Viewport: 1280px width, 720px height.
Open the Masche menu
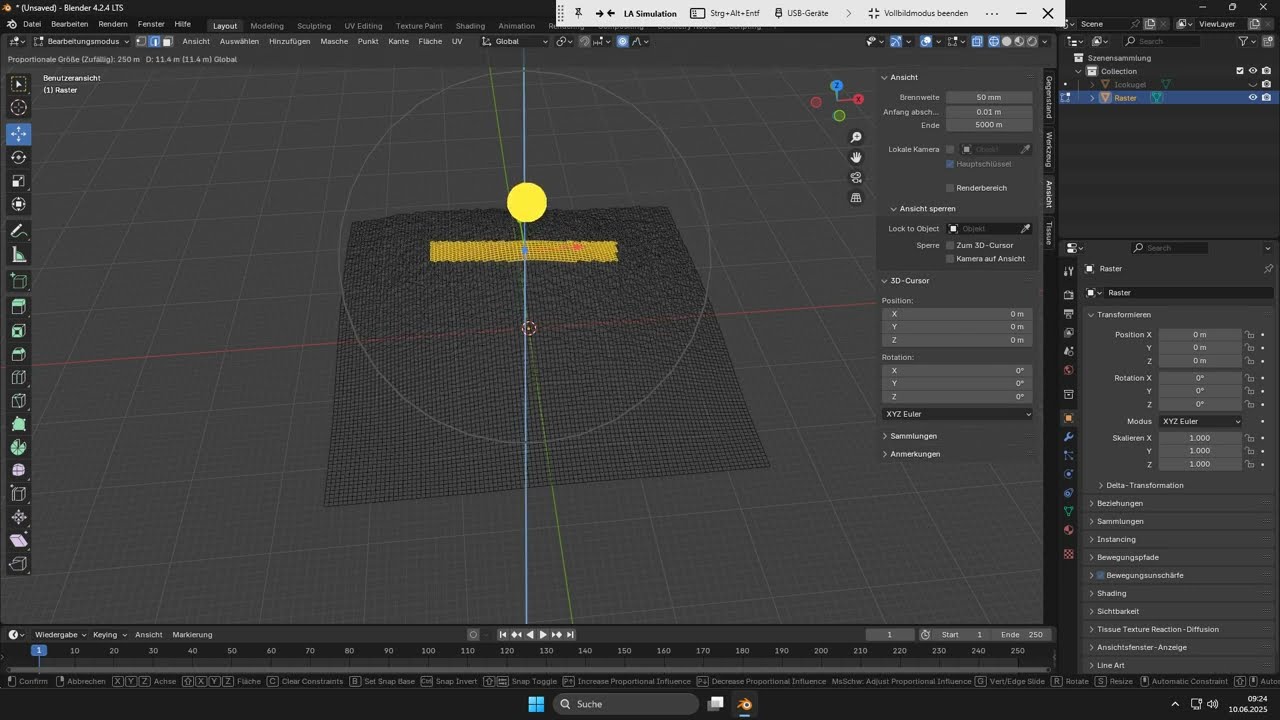[334, 41]
